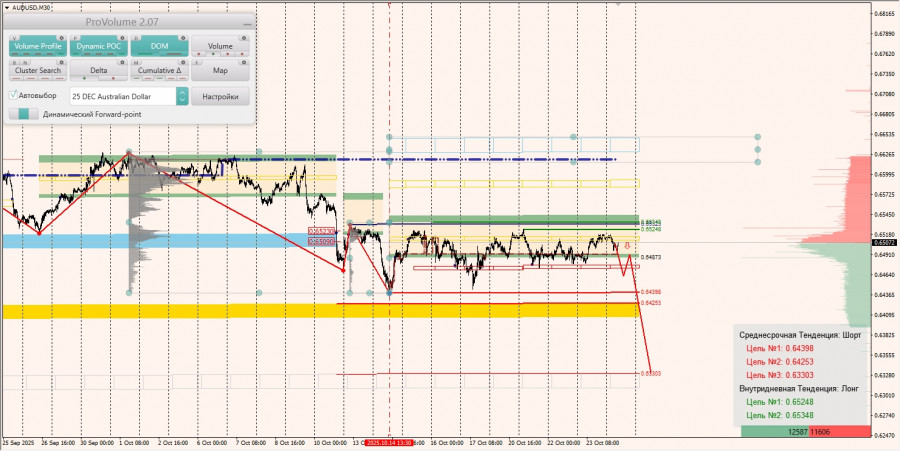Click green target Цель №1: 0.65248
The image size is (900, 451).
click(x=780, y=402)
